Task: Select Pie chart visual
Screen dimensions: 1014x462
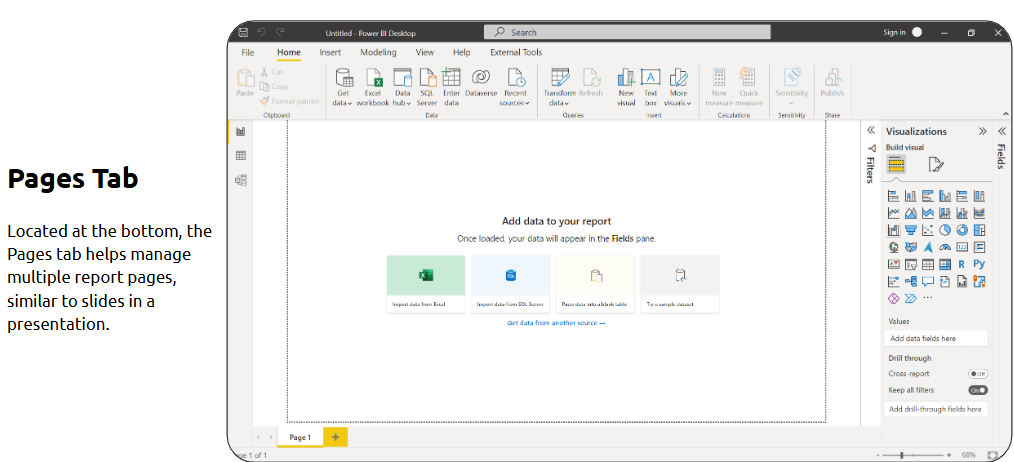Action: [945, 230]
